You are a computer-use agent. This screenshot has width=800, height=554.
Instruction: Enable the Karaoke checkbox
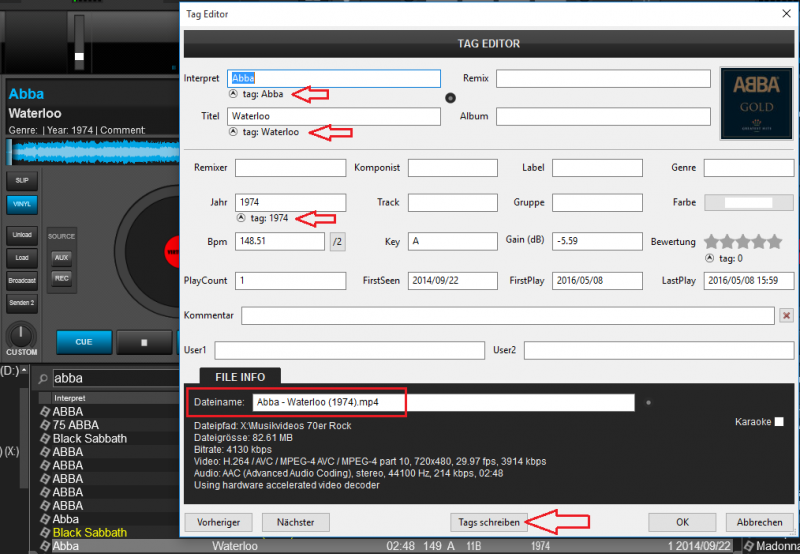pyautogui.click(x=779, y=422)
